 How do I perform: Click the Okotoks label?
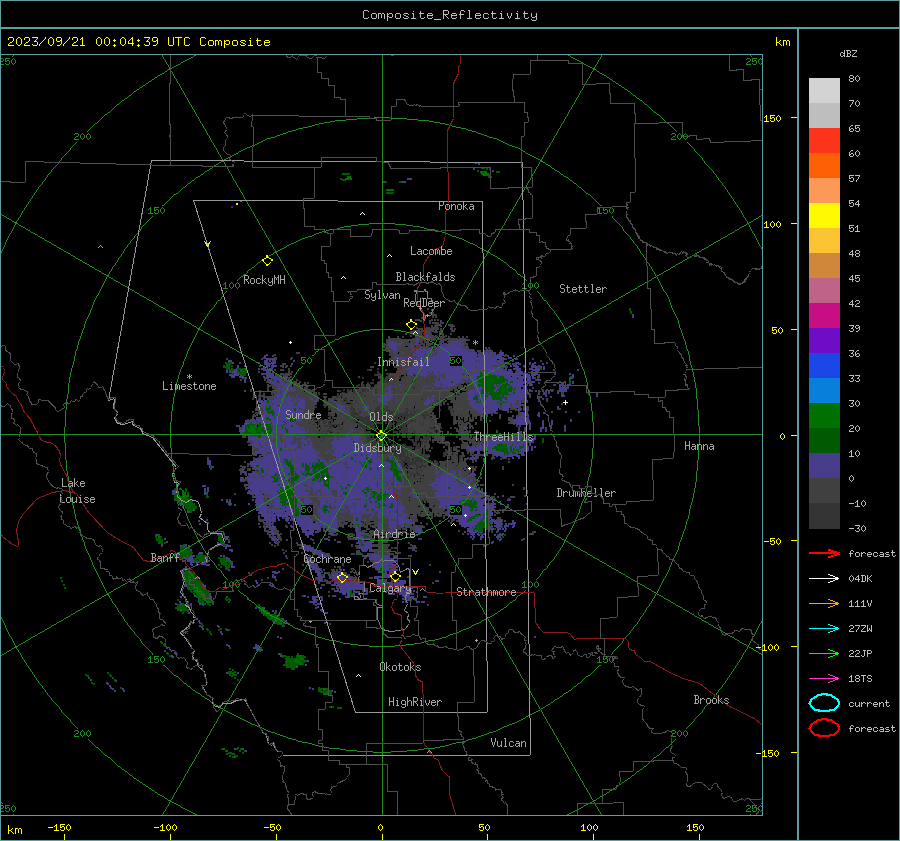point(400,667)
